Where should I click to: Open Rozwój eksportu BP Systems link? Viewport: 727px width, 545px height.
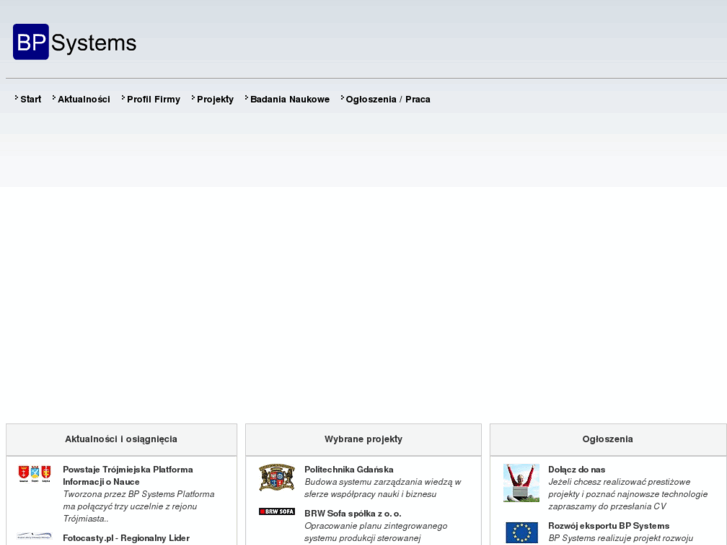(x=609, y=526)
